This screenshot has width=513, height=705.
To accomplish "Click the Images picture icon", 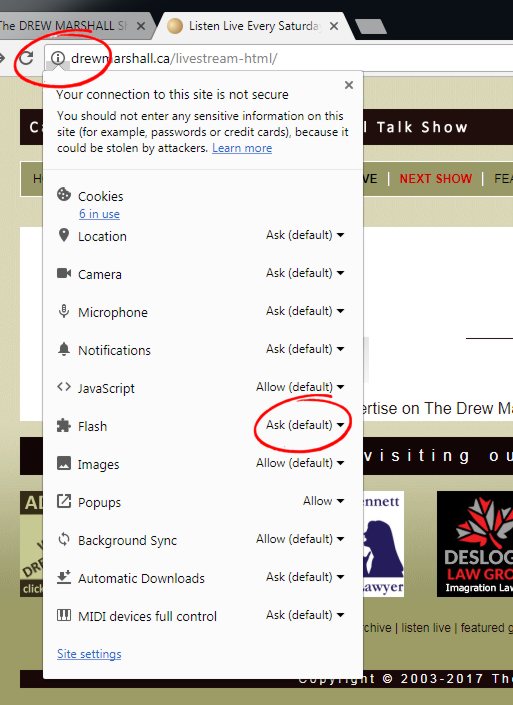I will [64, 463].
